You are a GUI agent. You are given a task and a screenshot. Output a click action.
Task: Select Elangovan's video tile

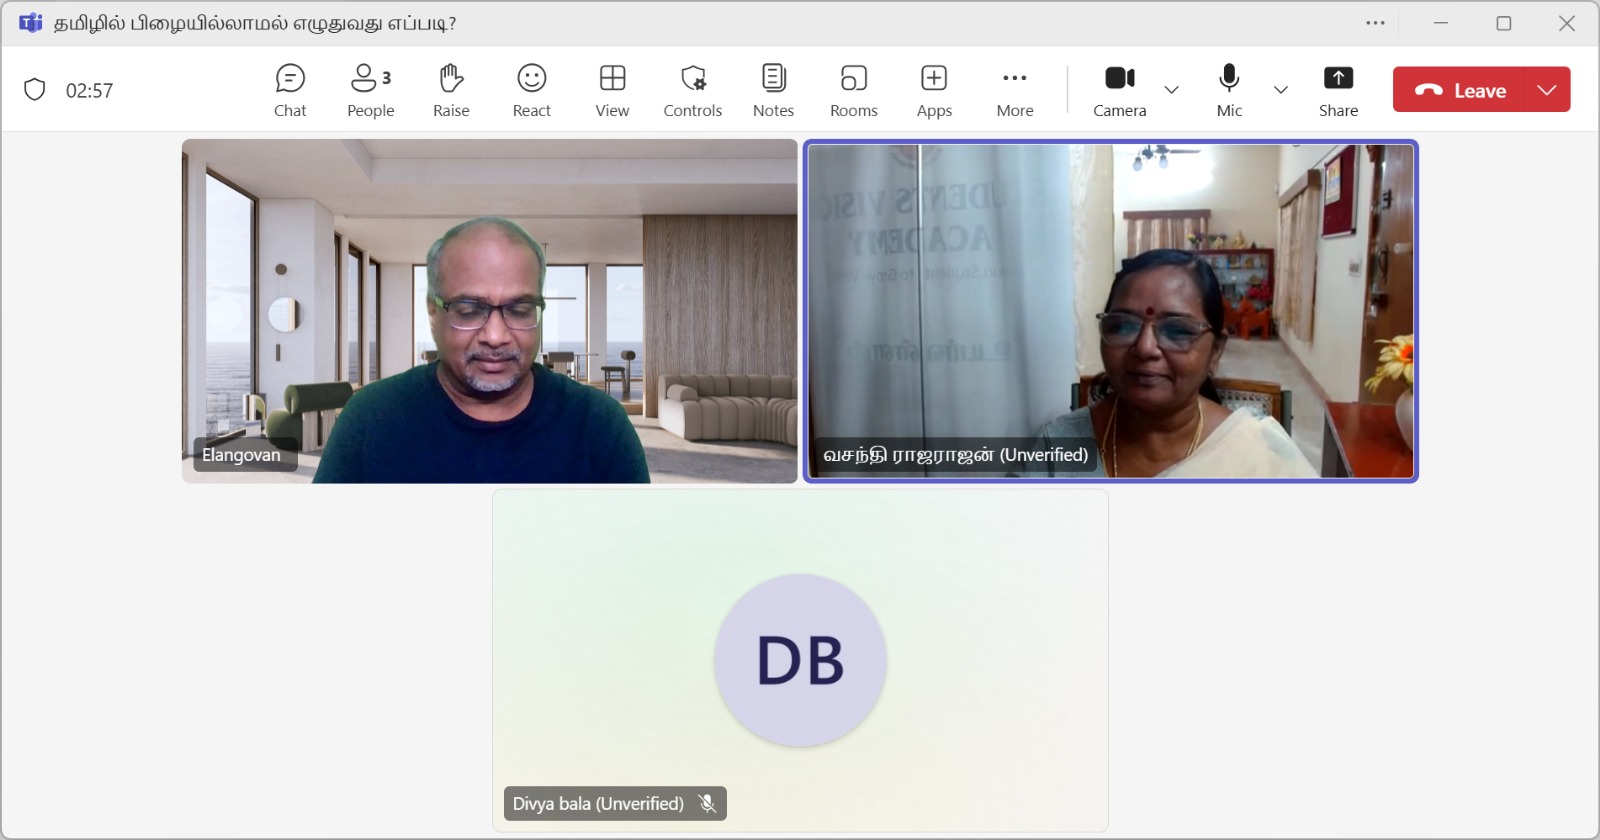[489, 311]
